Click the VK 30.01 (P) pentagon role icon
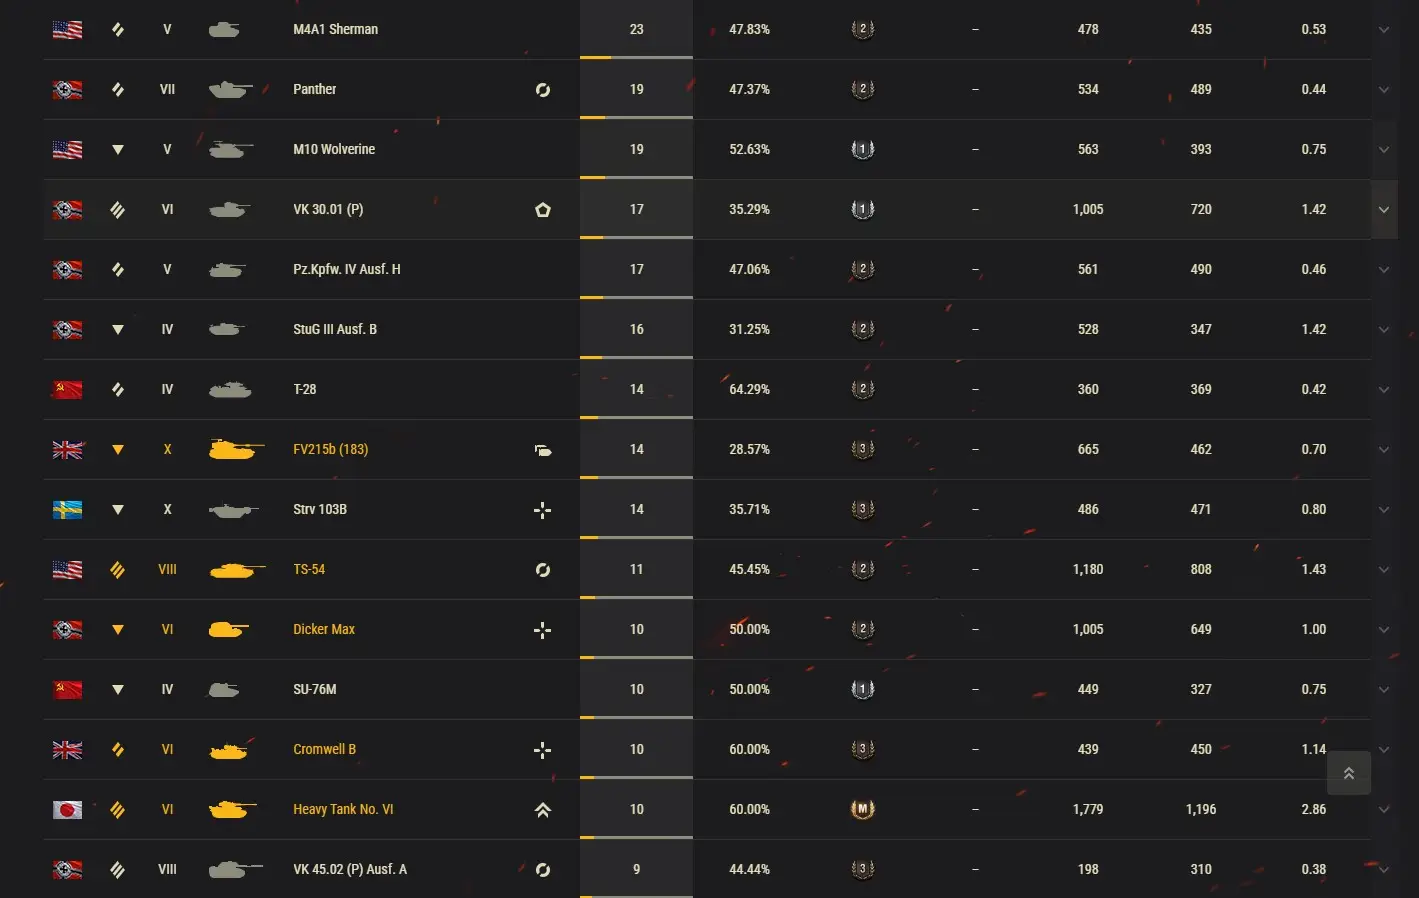The width and height of the screenshot is (1419, 898). (542, 210)
